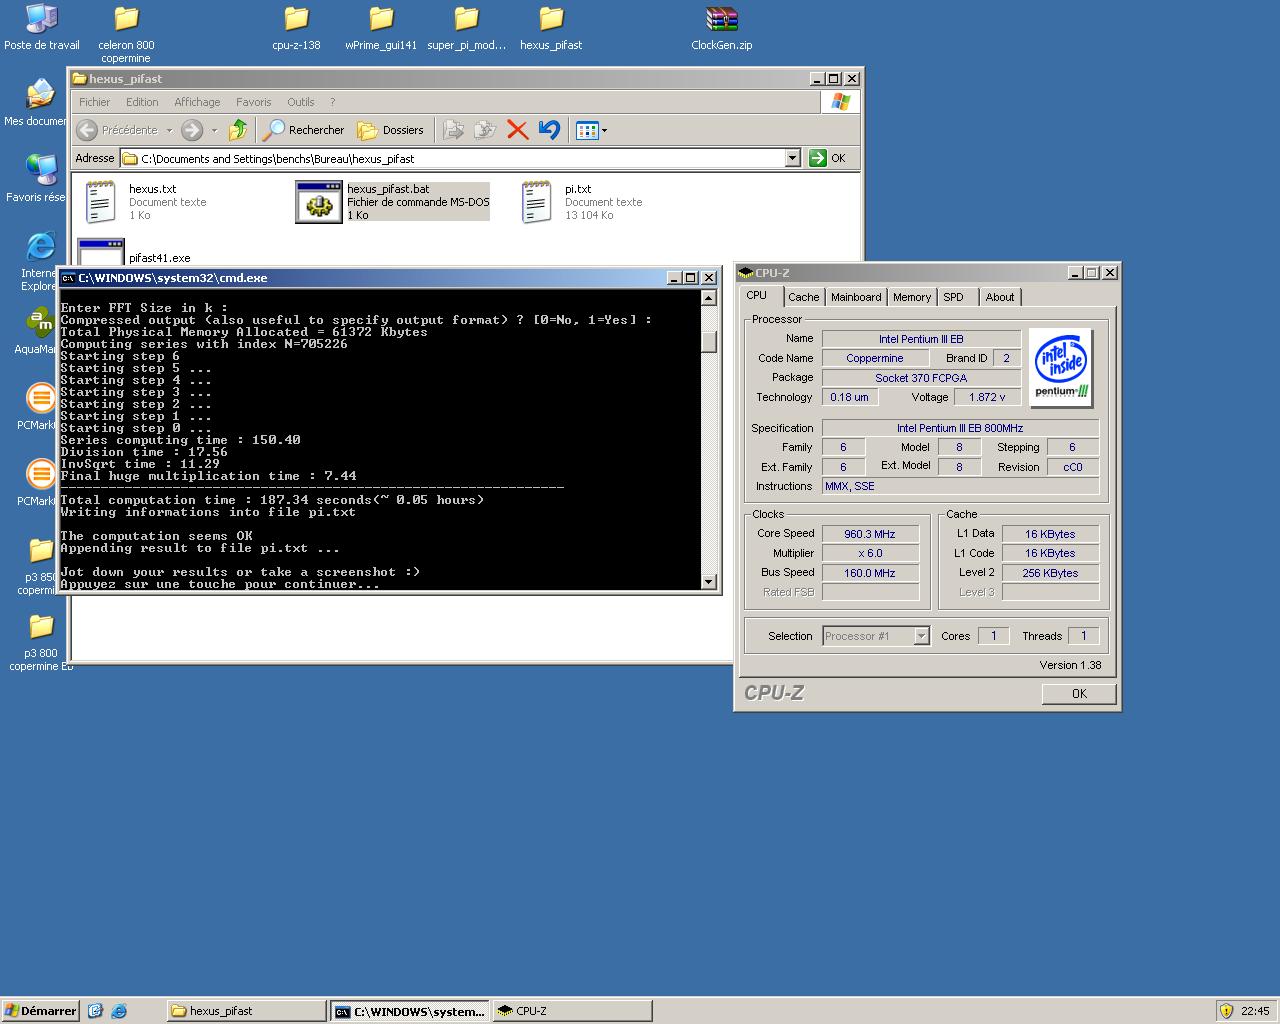Viewport: 1280px width, 1024px height.
Task: Click the Internet Explorer quick launch icon
Action: pos(118,1011)
